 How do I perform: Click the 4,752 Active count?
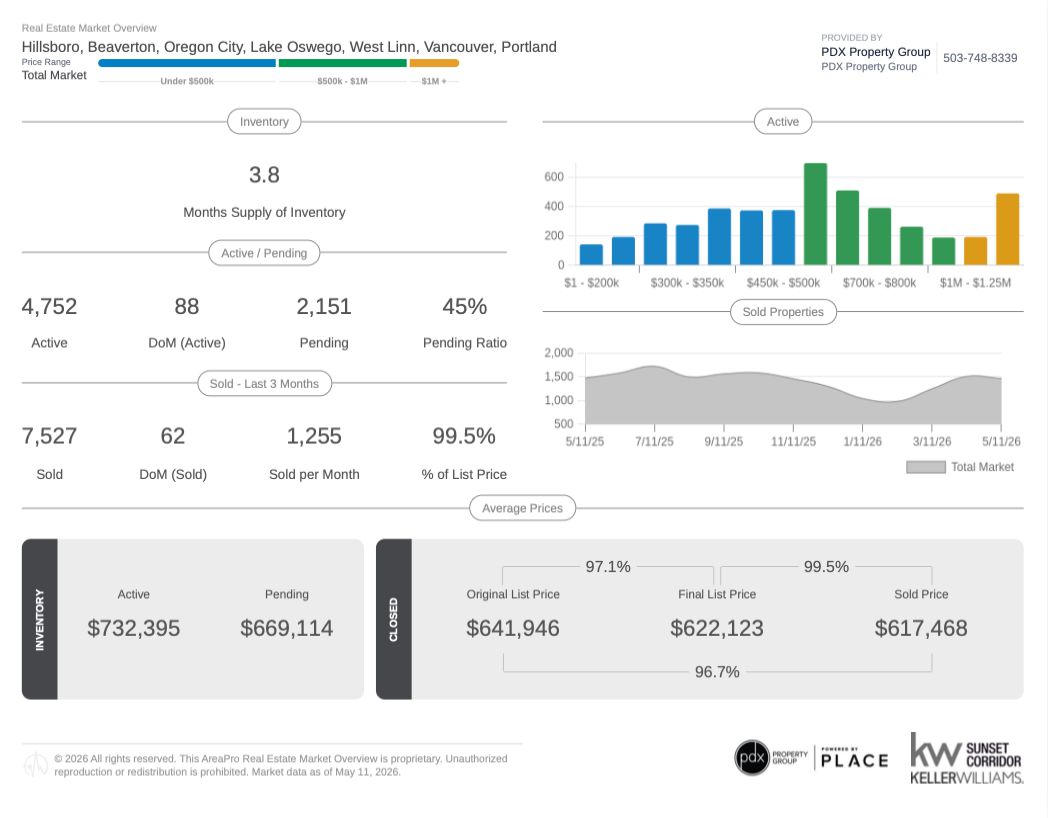[49, 307]
